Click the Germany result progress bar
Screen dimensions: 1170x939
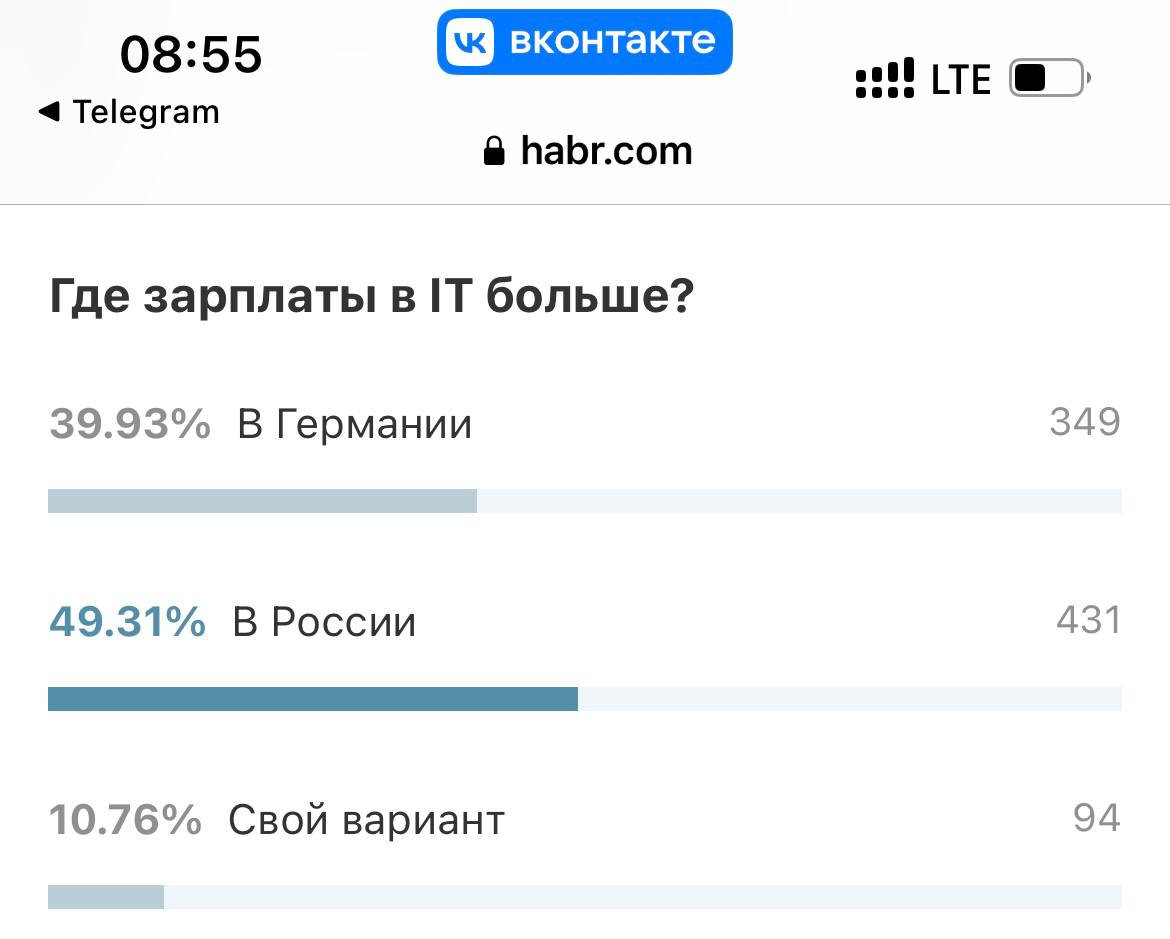click(x=584, y=501)
